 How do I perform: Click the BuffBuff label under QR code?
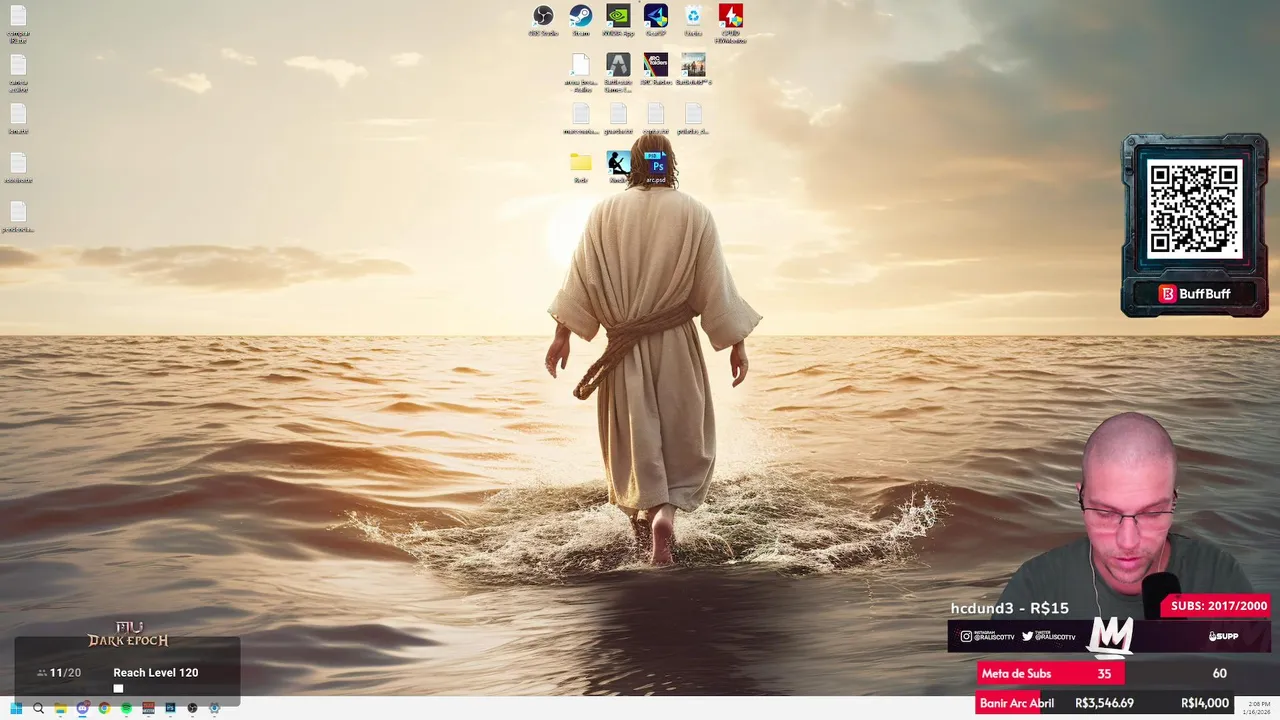(x=1194, y=294)
